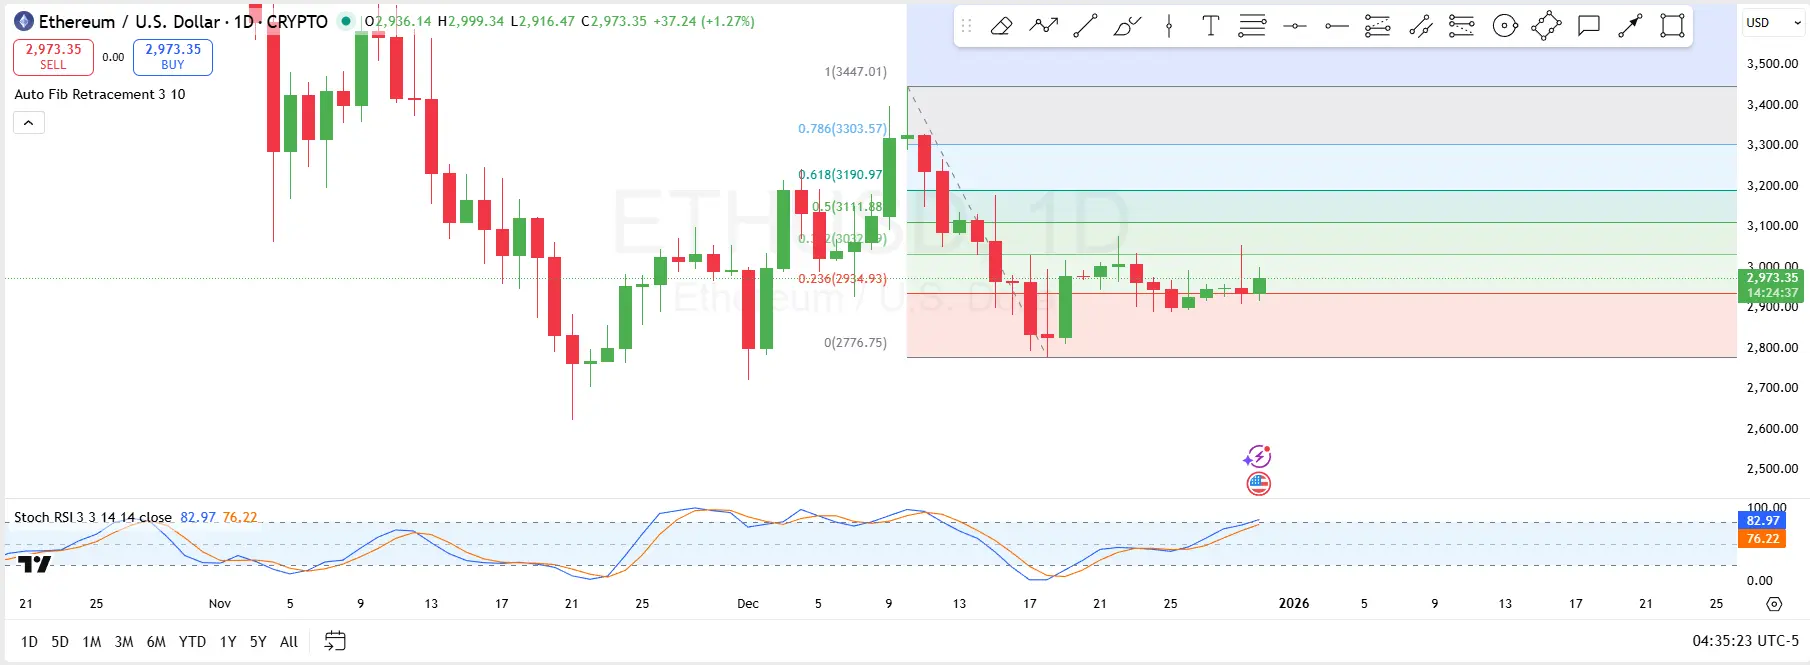Set range to 6M
The width and height of the screenshot is (1810, 665).
pos(156,642)
